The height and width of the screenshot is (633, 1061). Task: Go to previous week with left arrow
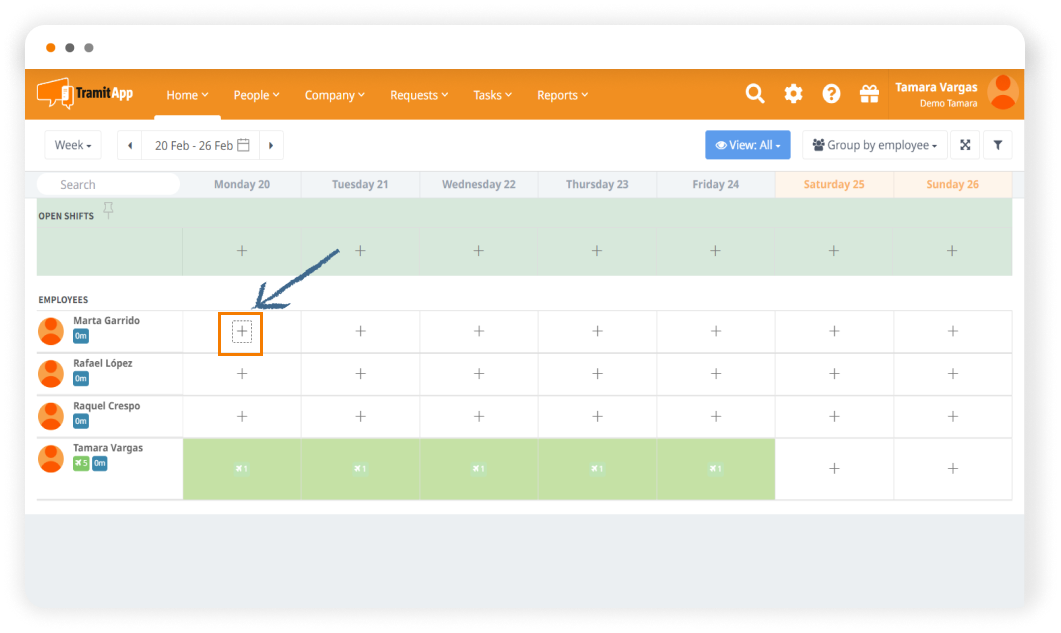coord(129,145)
